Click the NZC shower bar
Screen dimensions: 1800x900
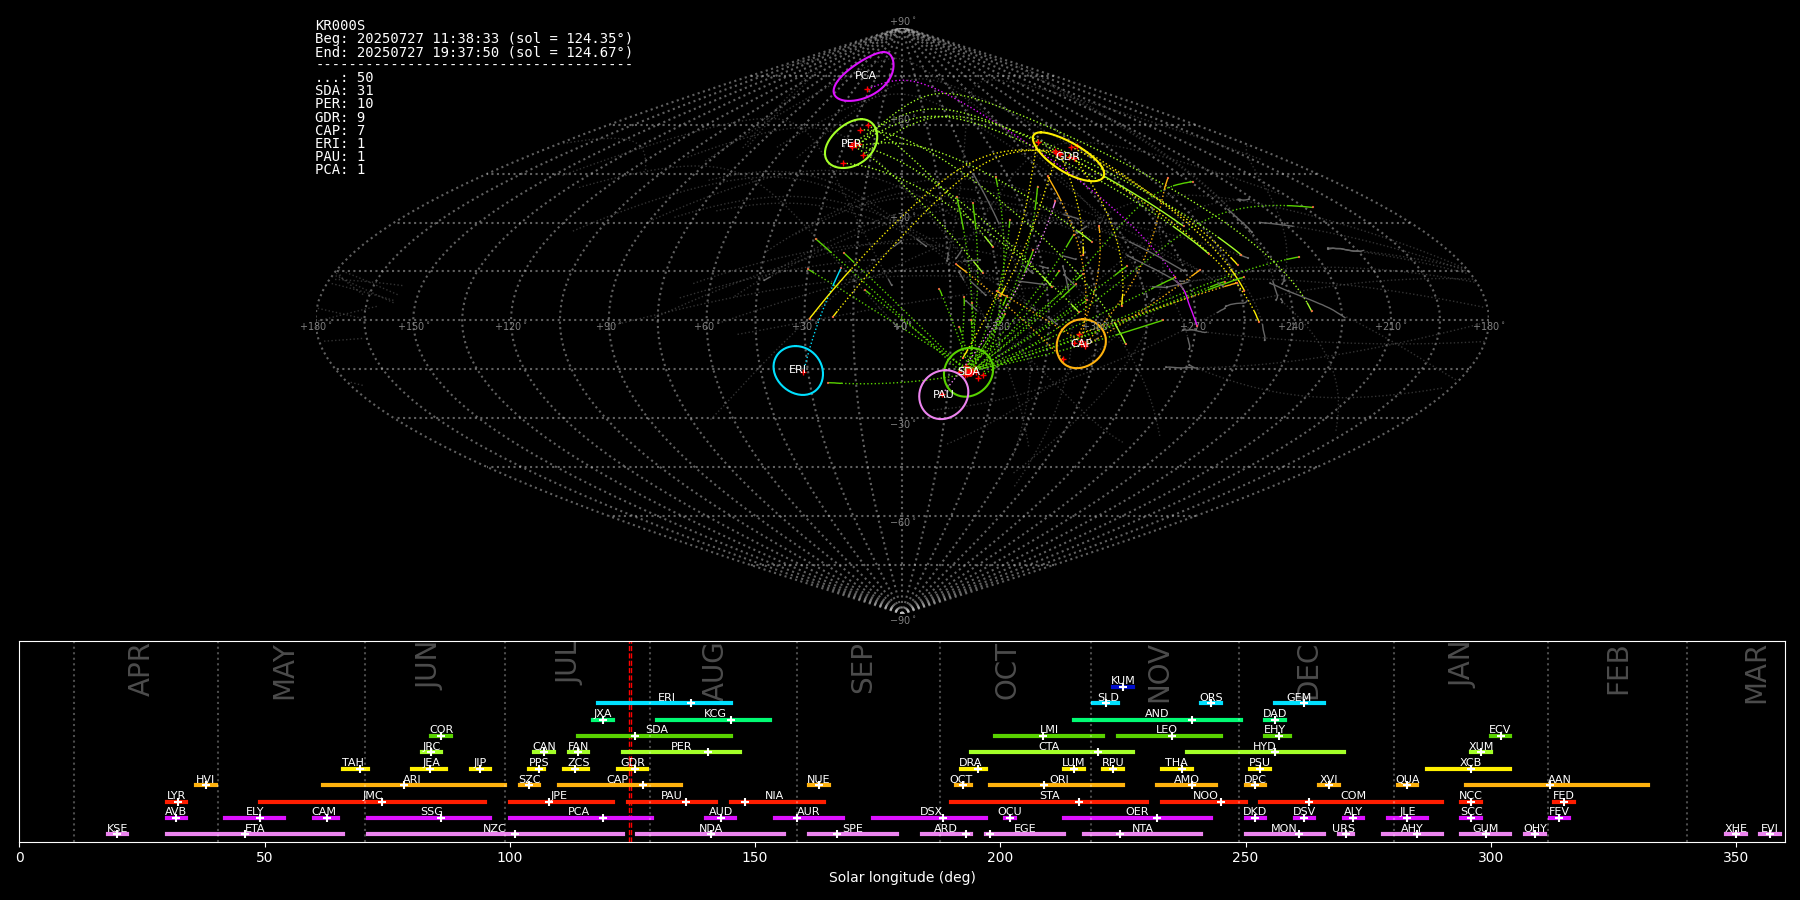click(495, 833)
